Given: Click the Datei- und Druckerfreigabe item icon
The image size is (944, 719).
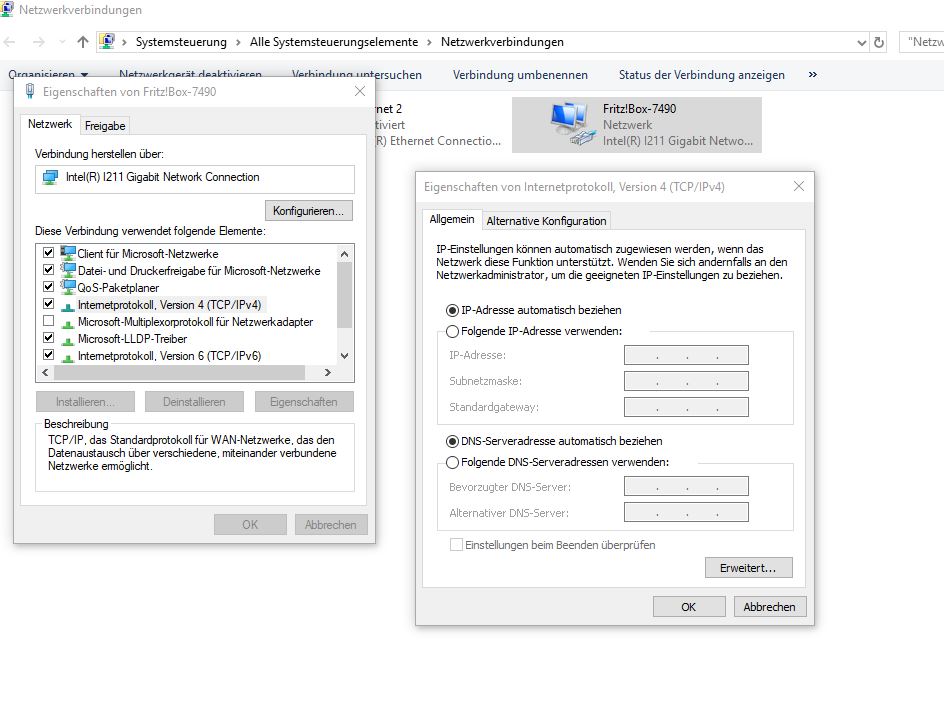Looking at the screenshot, I should tap(68, 270).
